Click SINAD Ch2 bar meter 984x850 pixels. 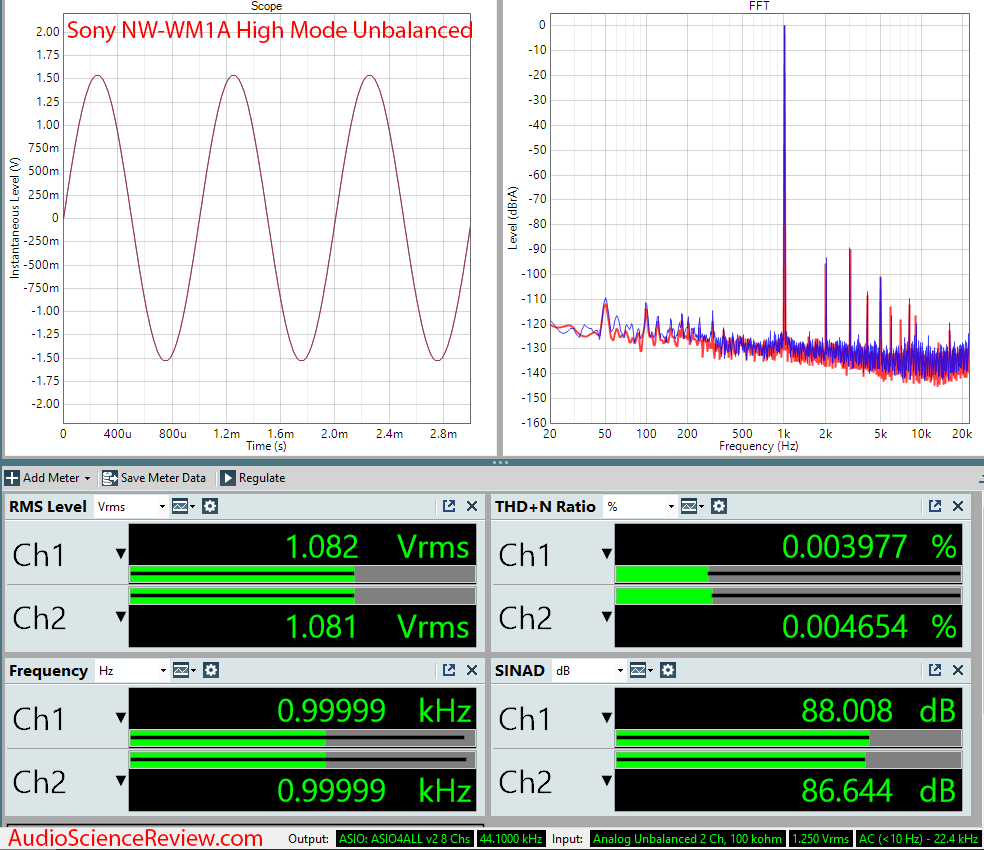788,760
